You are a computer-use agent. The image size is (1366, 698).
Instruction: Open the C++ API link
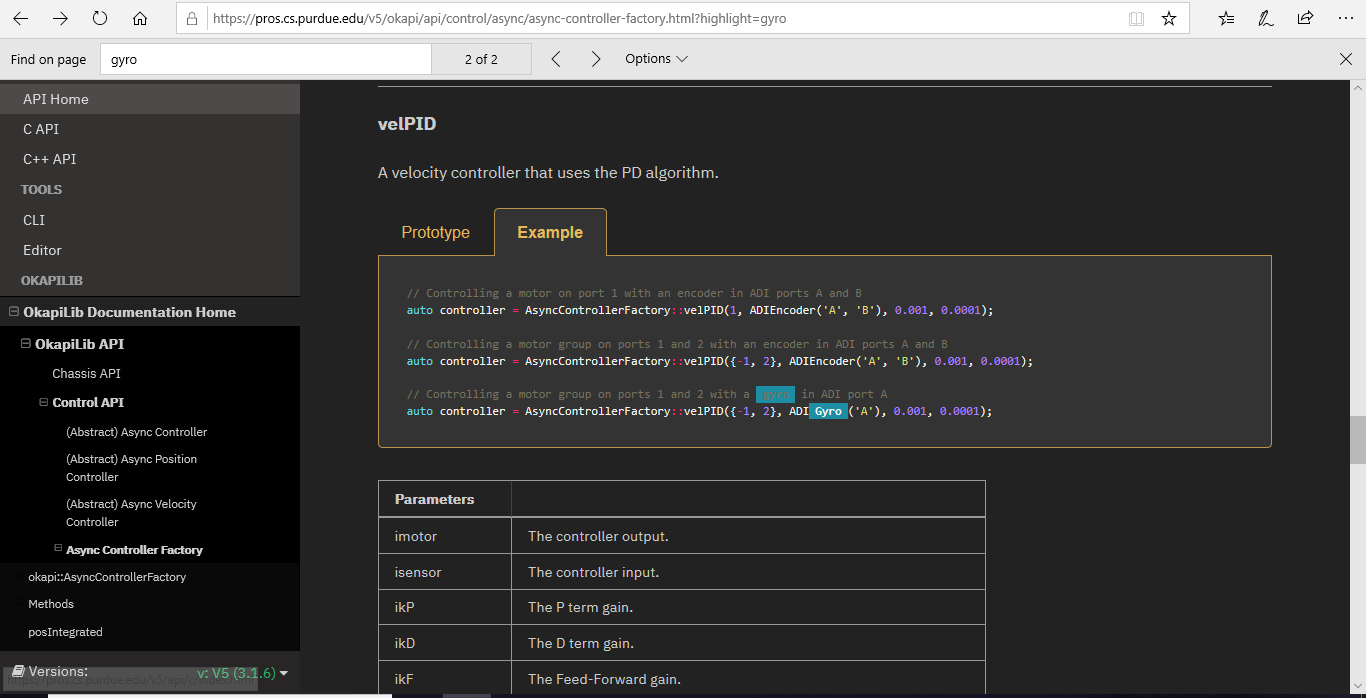50,159
